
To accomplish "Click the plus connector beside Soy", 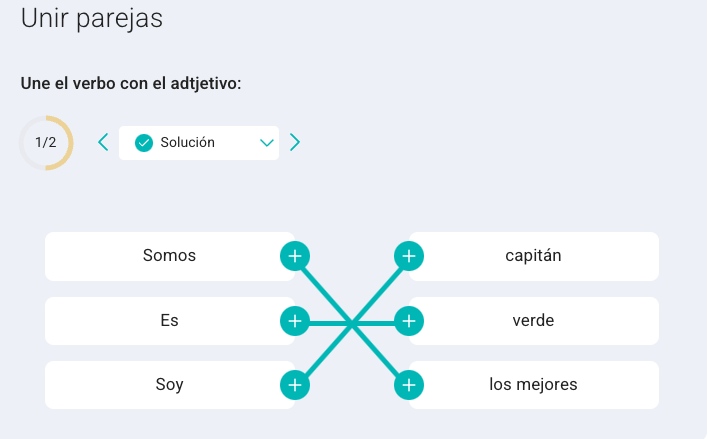I will (295, 385).
